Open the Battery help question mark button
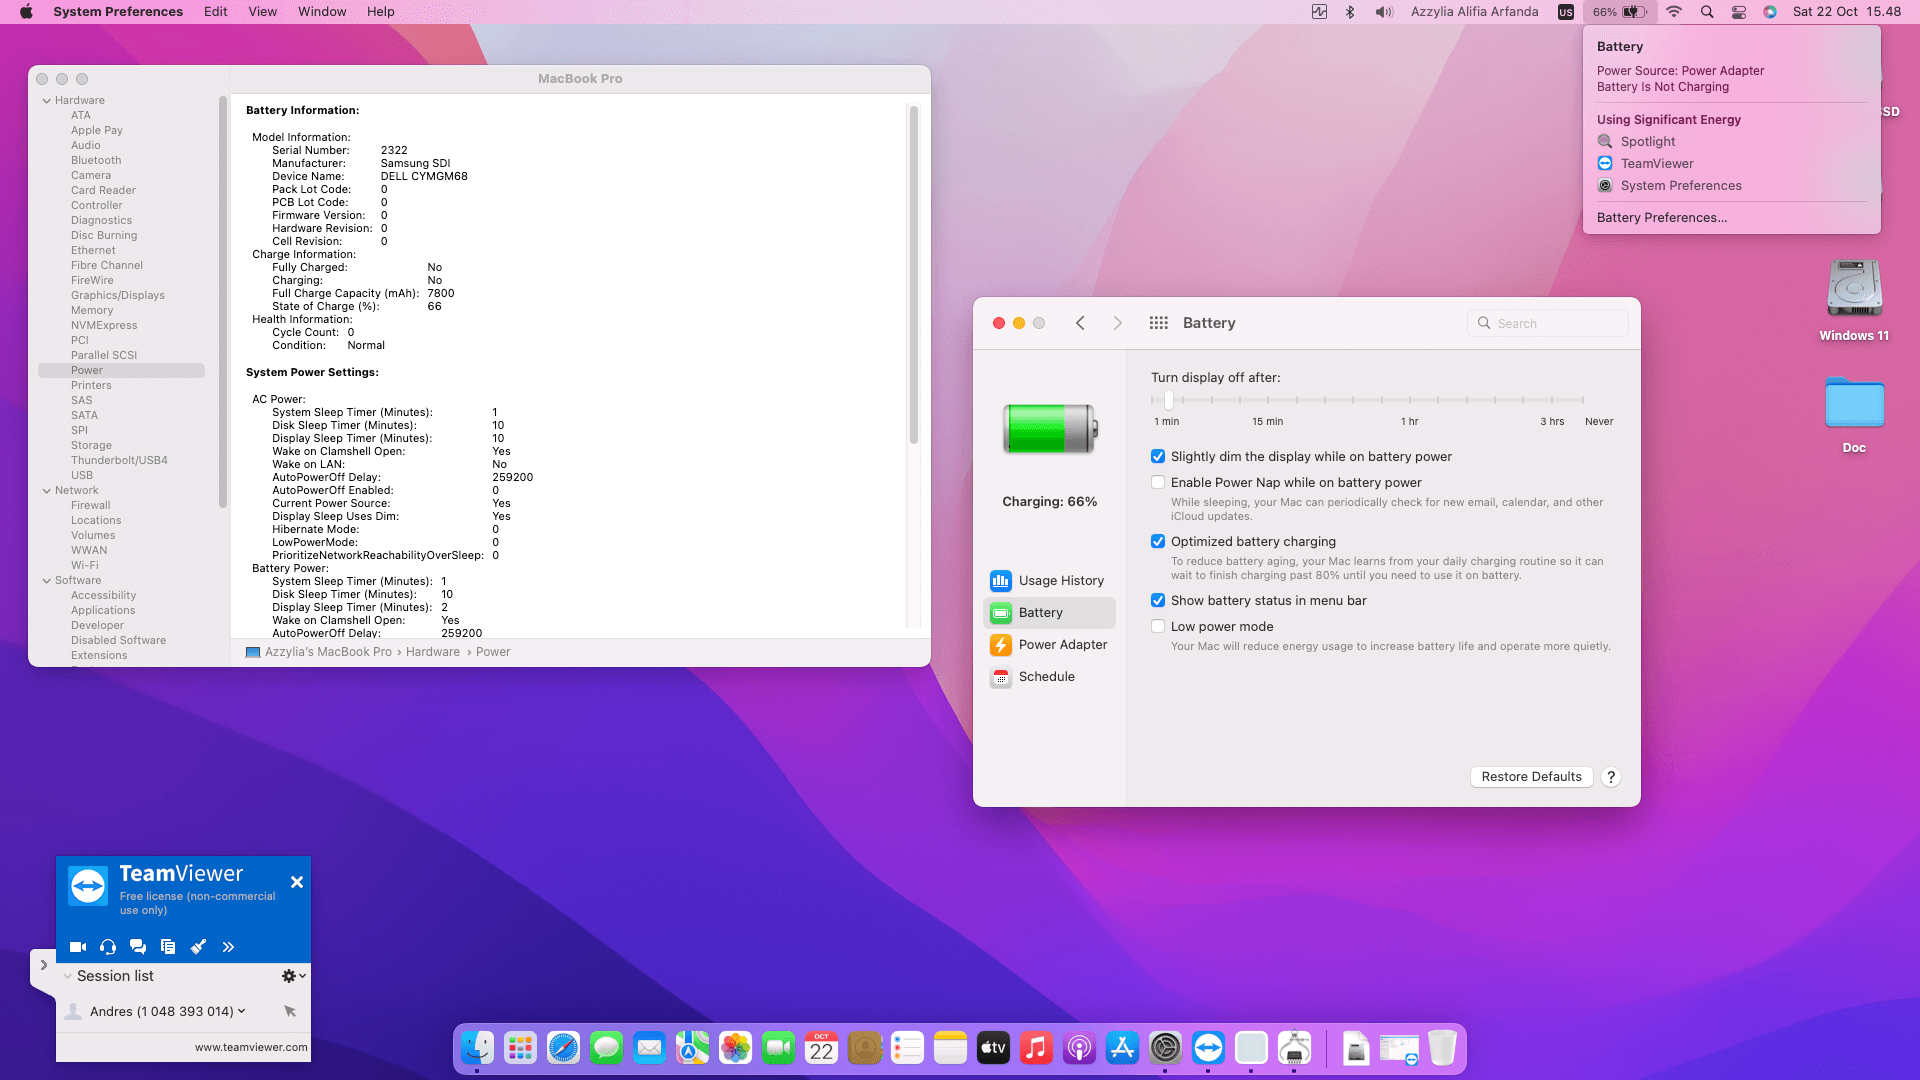Viewport: 1920px width, 1080px height. click(x=1611, y=777)
